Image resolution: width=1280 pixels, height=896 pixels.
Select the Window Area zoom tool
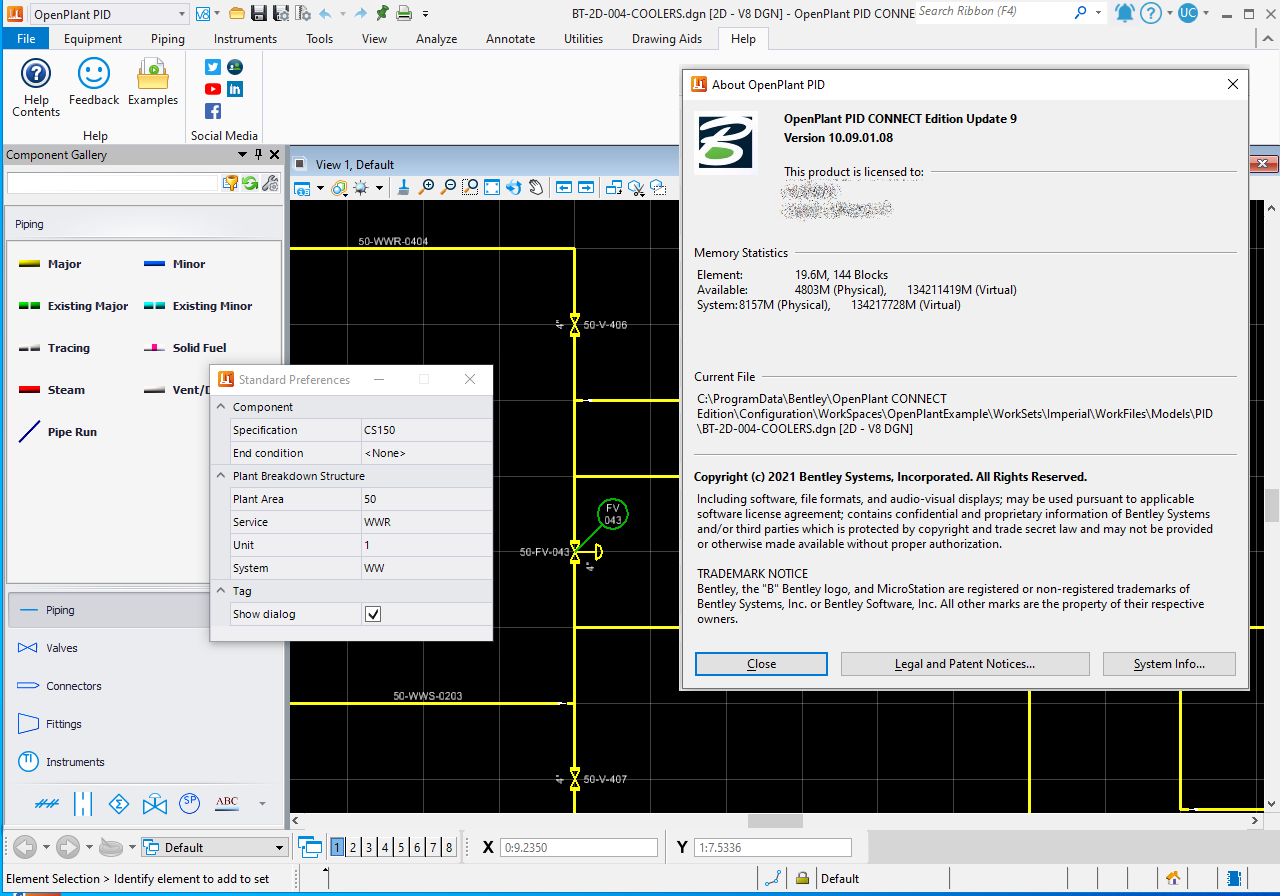tap(470, 187)
